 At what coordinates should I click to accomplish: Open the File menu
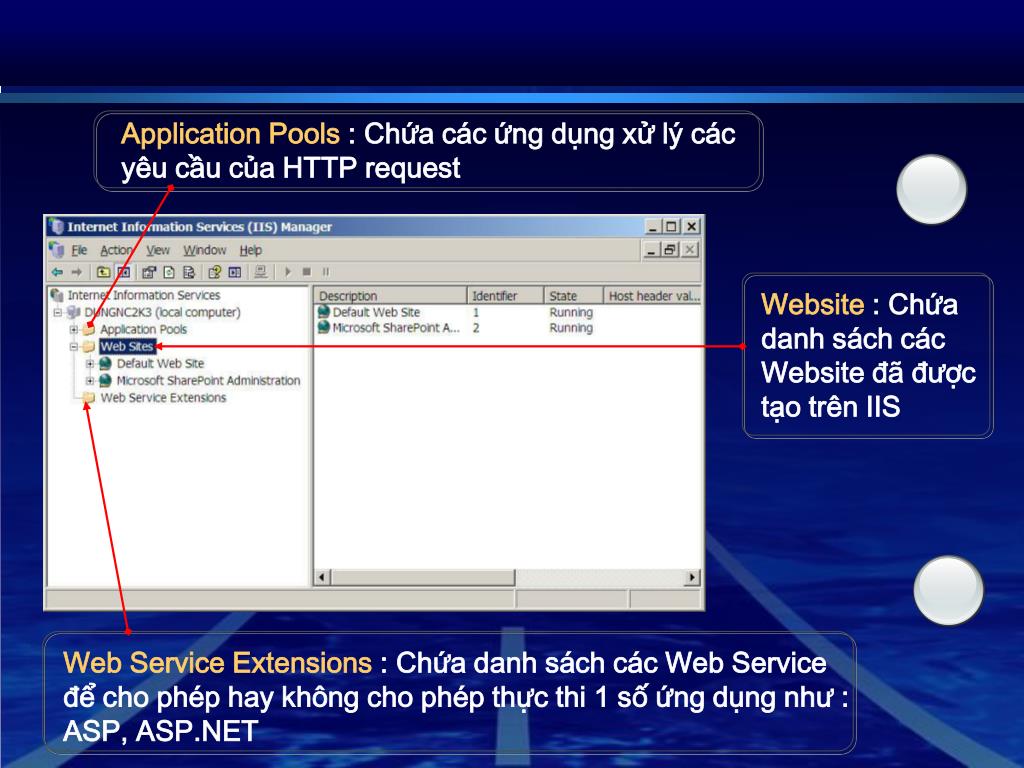coord(79,250)
